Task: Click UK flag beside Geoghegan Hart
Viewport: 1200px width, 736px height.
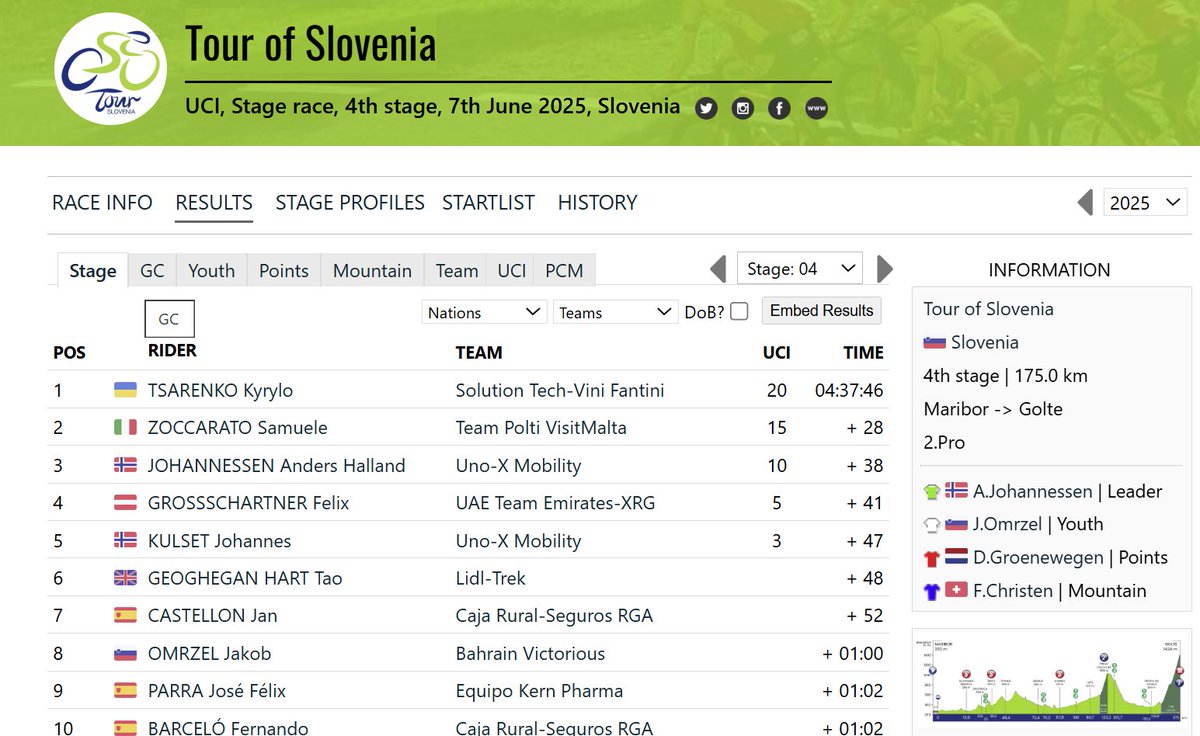Action: pos(125,577)
